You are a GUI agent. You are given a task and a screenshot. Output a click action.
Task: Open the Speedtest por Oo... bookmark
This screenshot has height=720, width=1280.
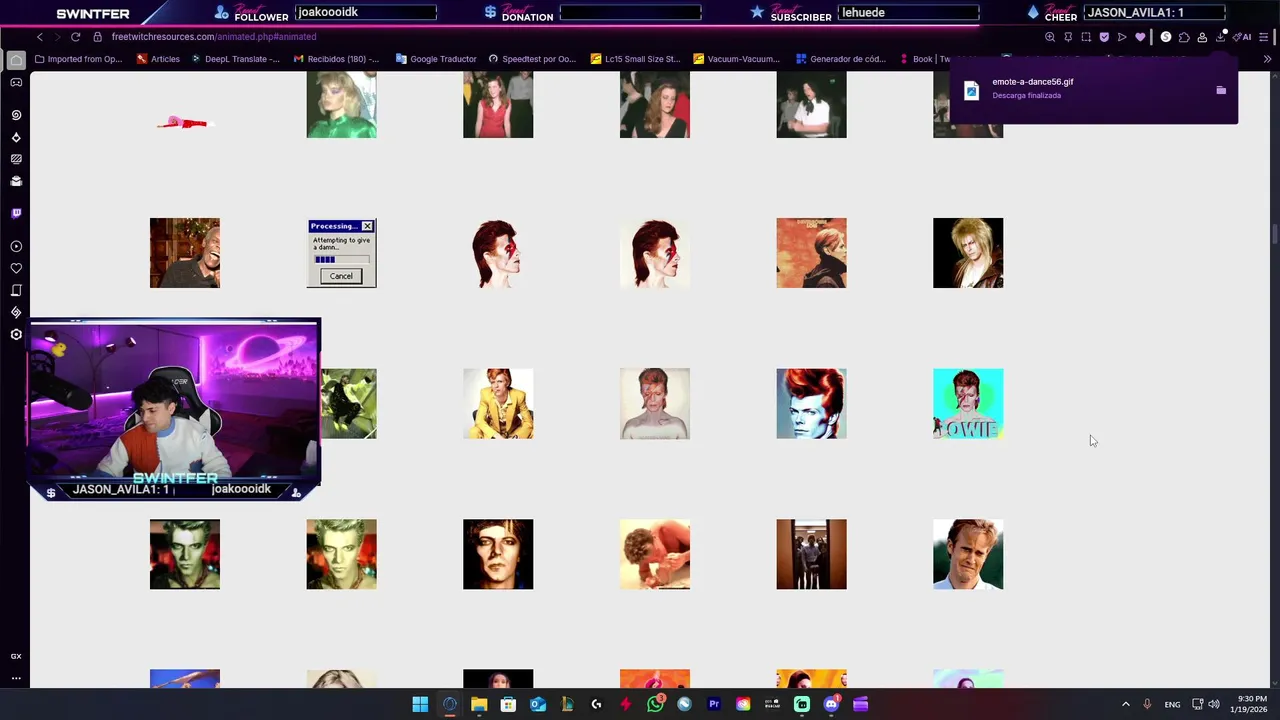(532, 59)
